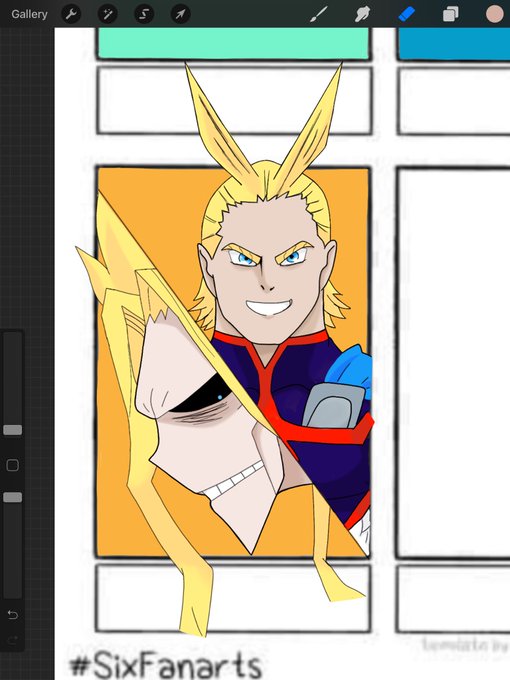The width and height of the screenshot is (510, 680).
Task: Activate the Selection tool
Action: pyautogui.click(x=144, y=14)
